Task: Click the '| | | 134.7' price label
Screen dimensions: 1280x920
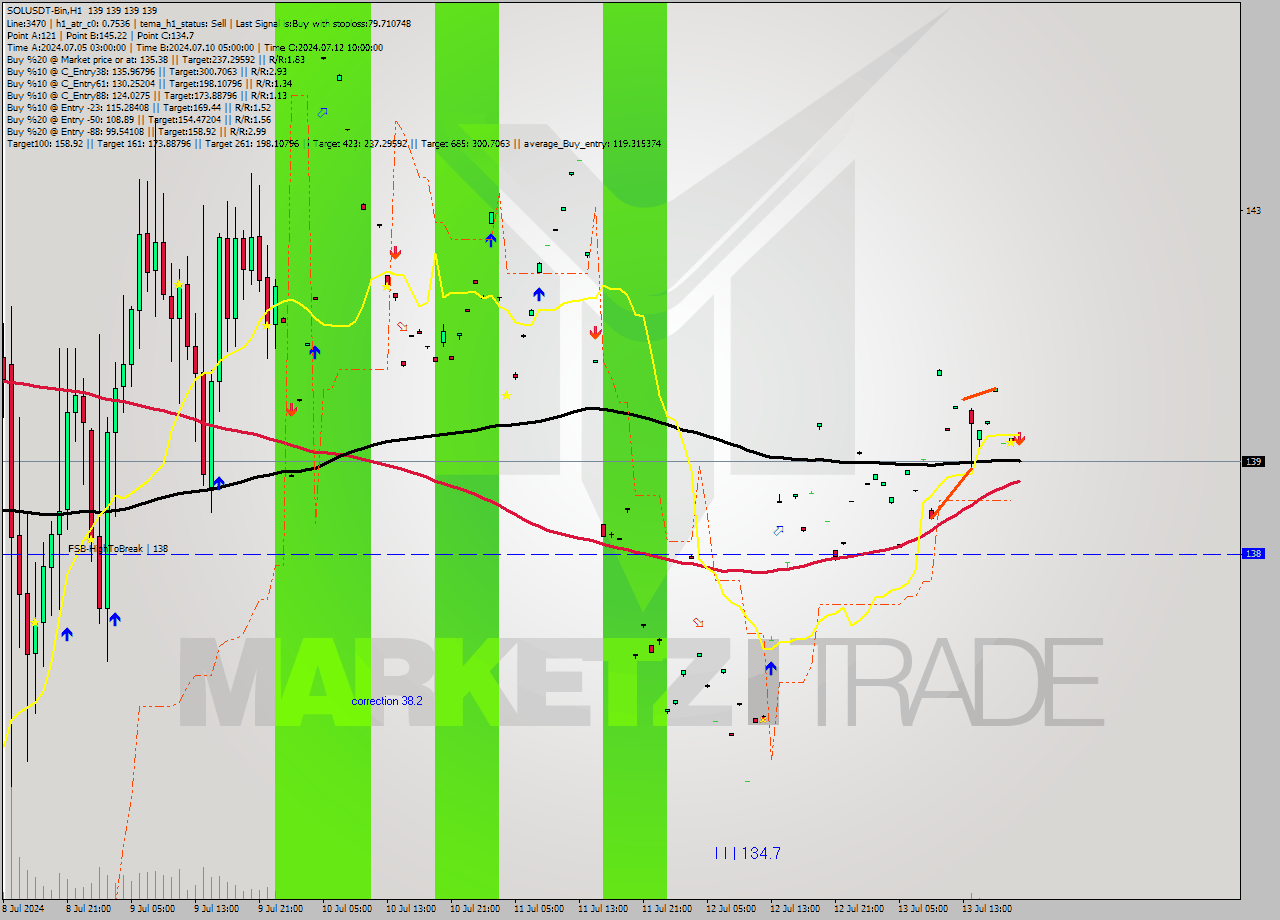Action: [747, 853]
